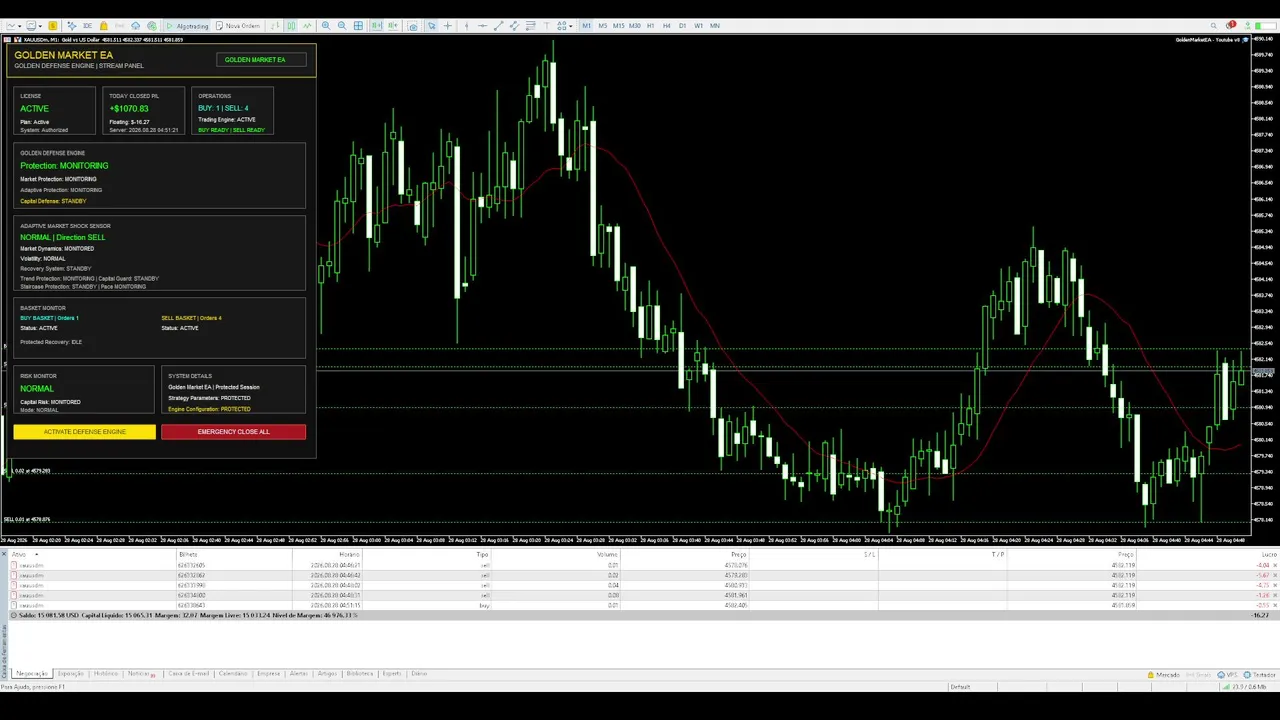
Task: Open the Histórico tab
Action: tap(106, 674)
